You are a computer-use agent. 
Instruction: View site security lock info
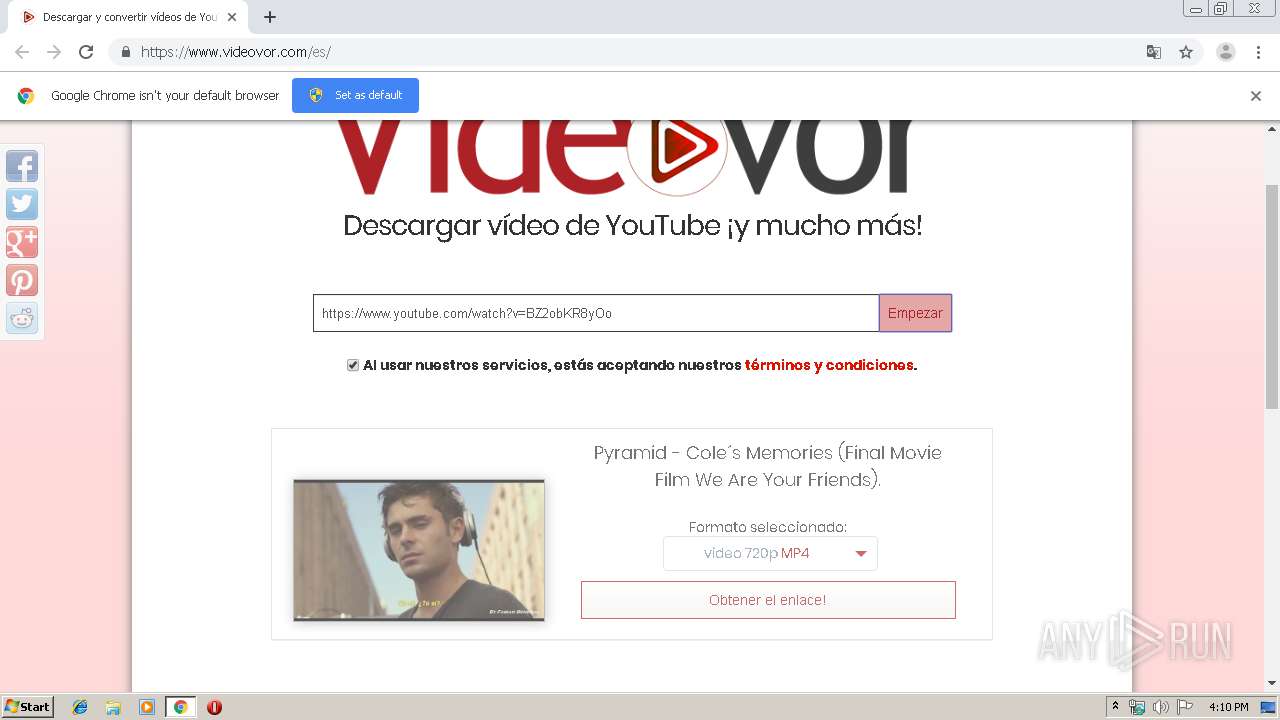(126, 52)
